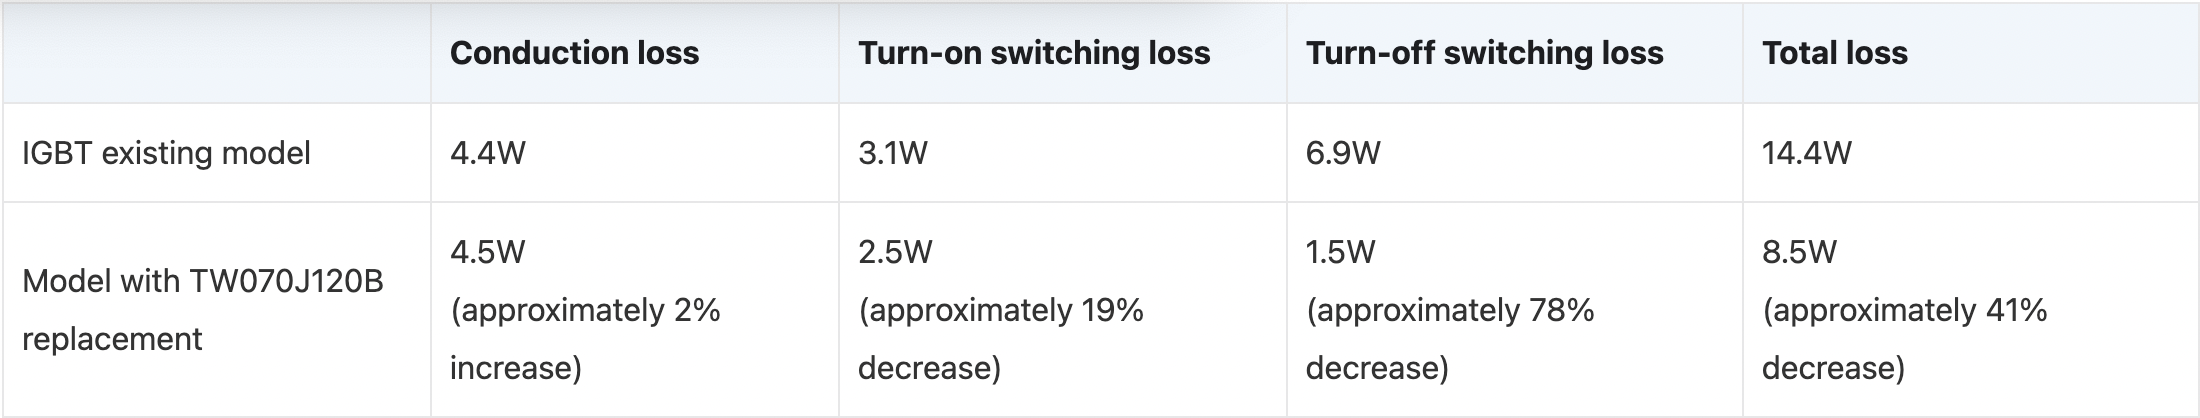2200x418 pixels.
Task: Select the 3.1W turn-on loss value
Action: click(x=892, y=153)
